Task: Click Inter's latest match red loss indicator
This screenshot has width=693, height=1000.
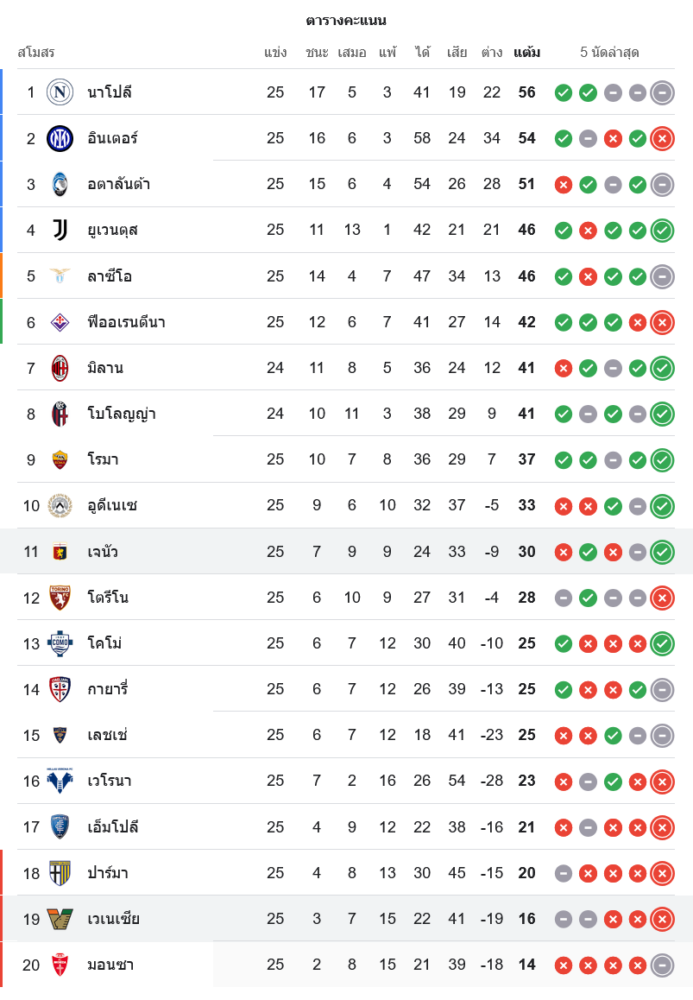Action: click(662, 139)
